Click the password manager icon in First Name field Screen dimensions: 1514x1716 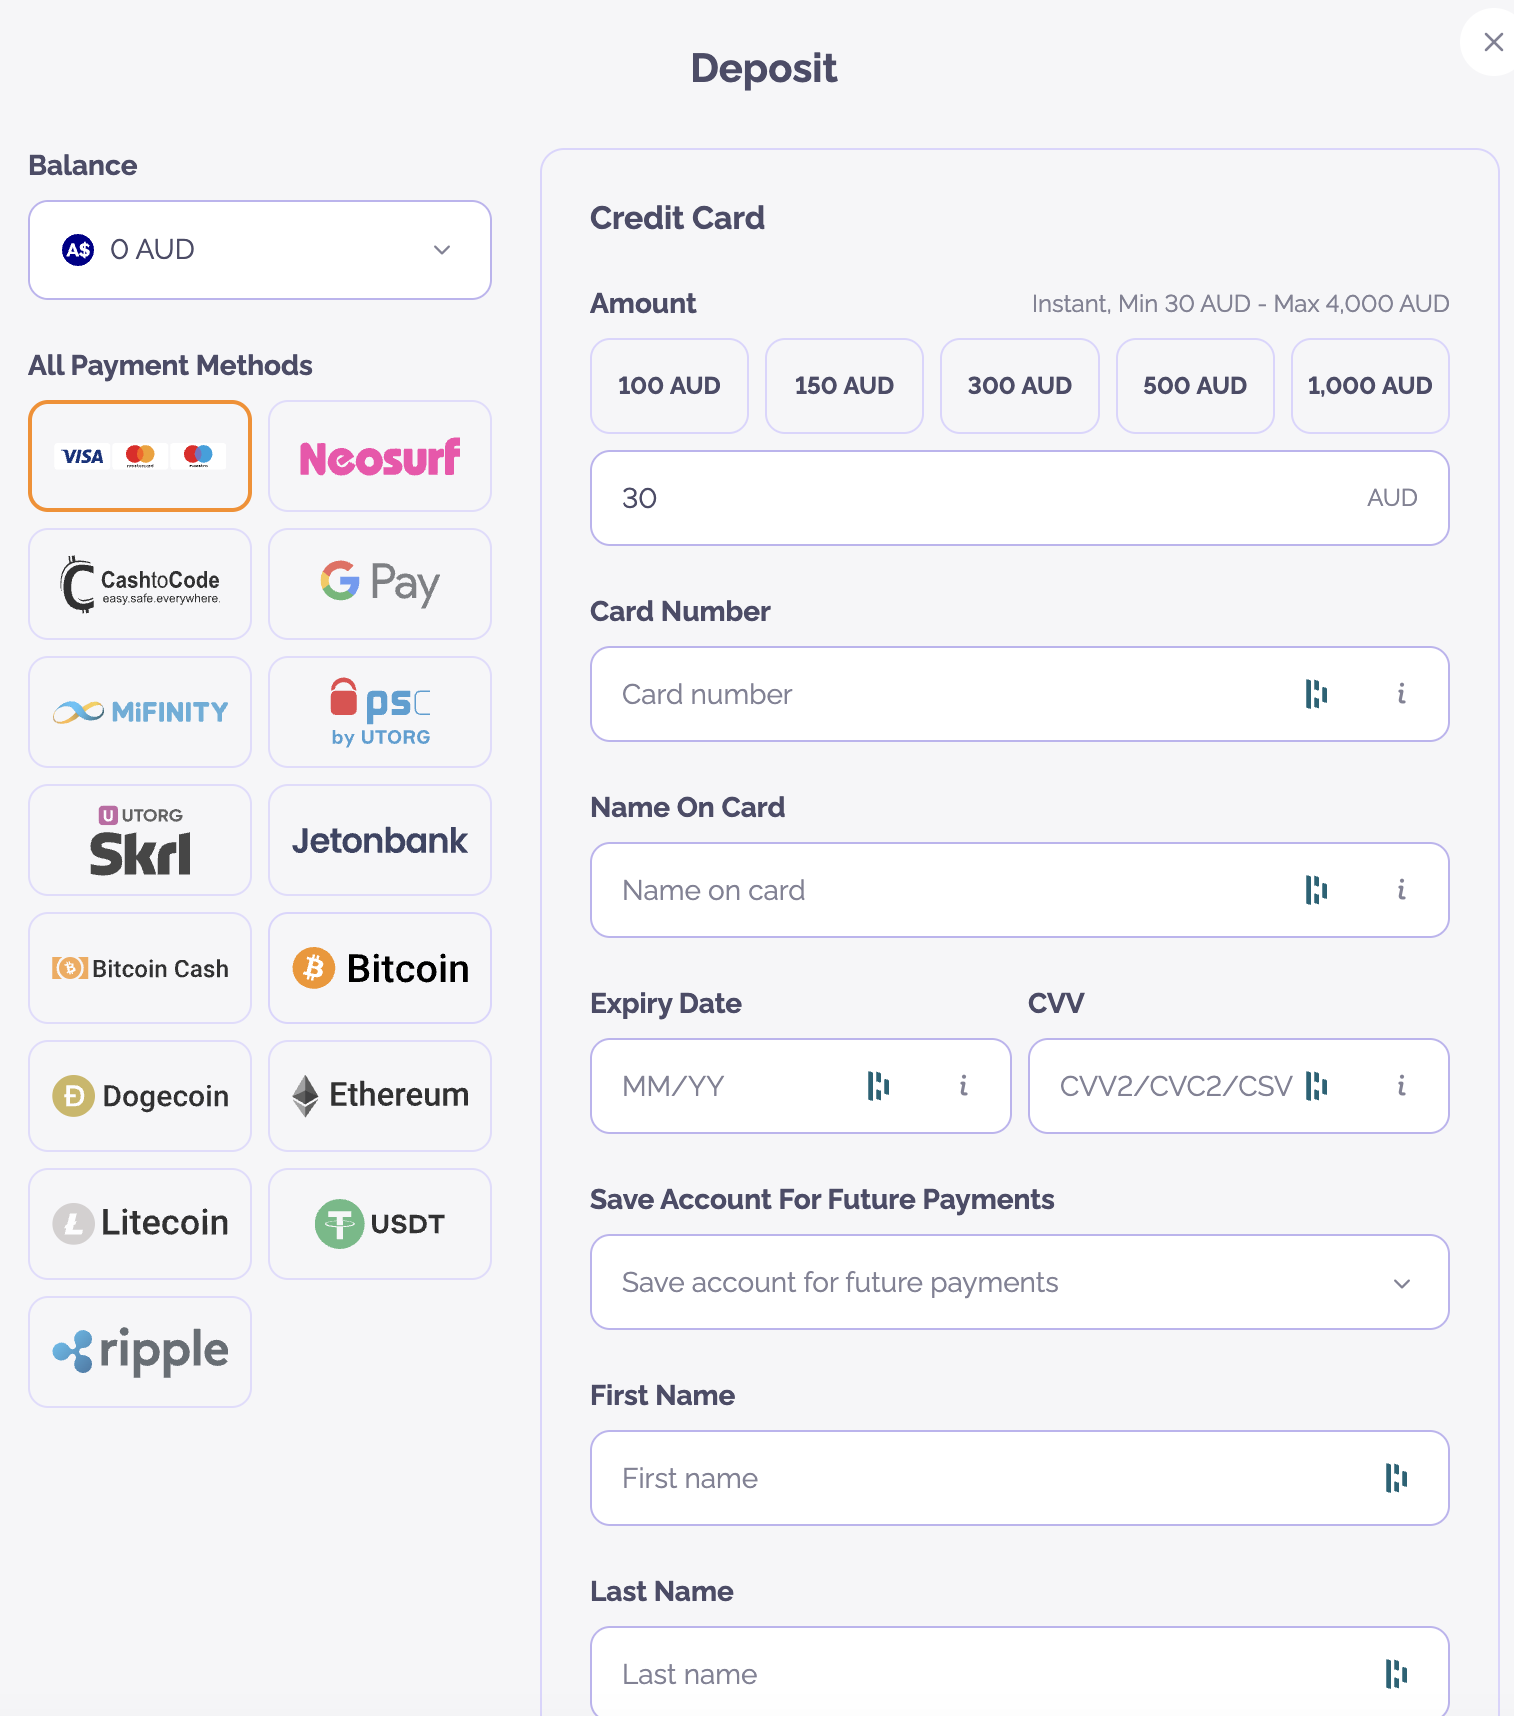1396,1478
